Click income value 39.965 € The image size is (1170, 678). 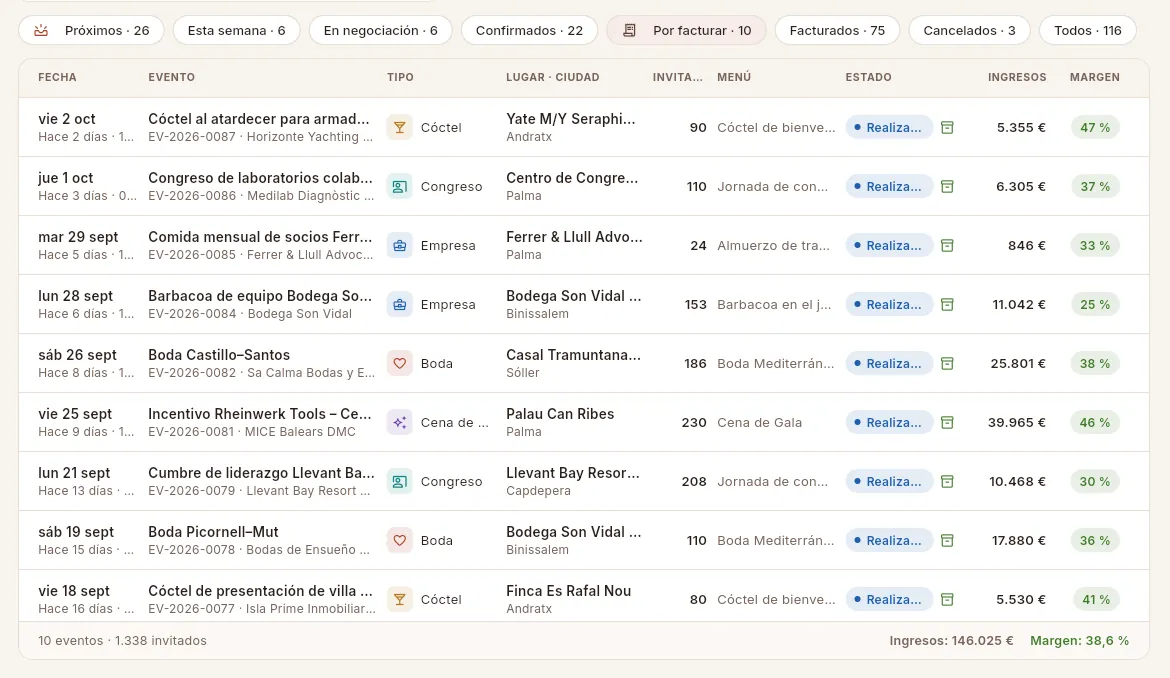tap(1016, 422)
